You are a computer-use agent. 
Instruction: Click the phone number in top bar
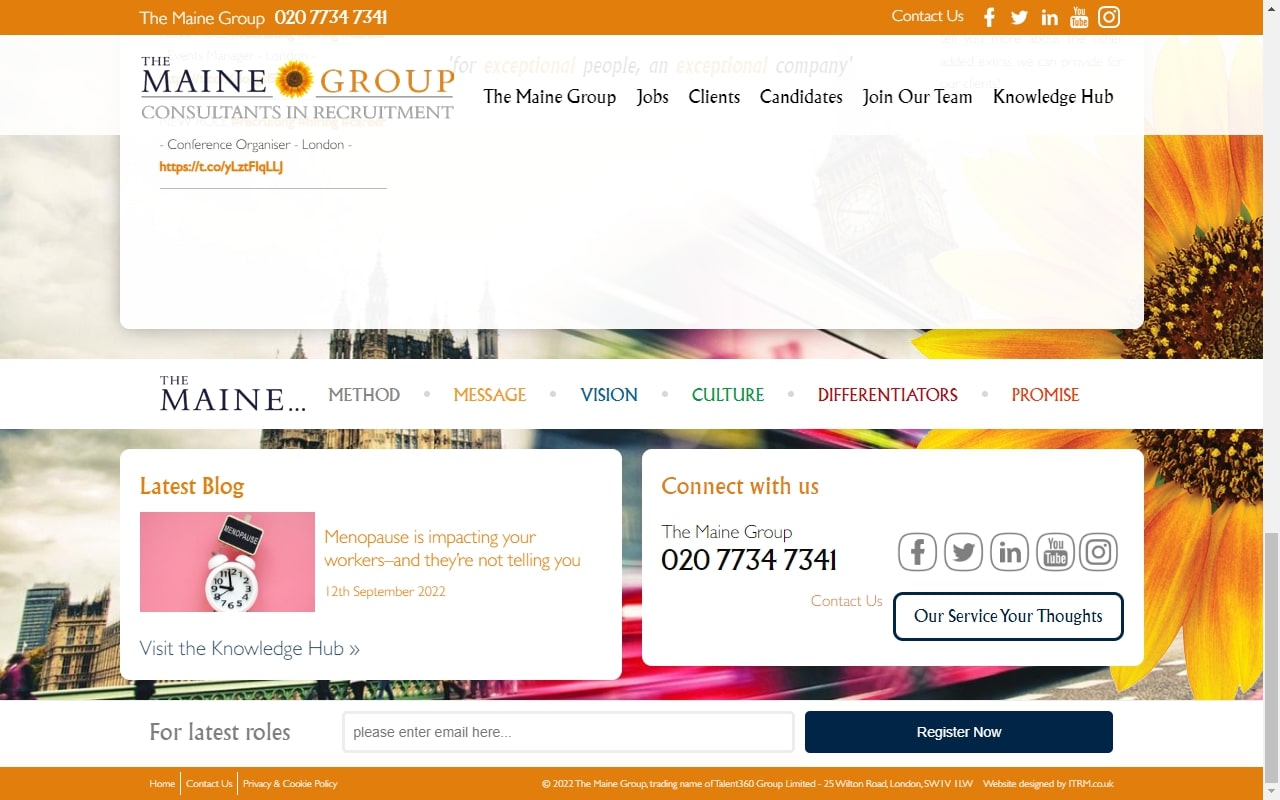coord(331,18)
